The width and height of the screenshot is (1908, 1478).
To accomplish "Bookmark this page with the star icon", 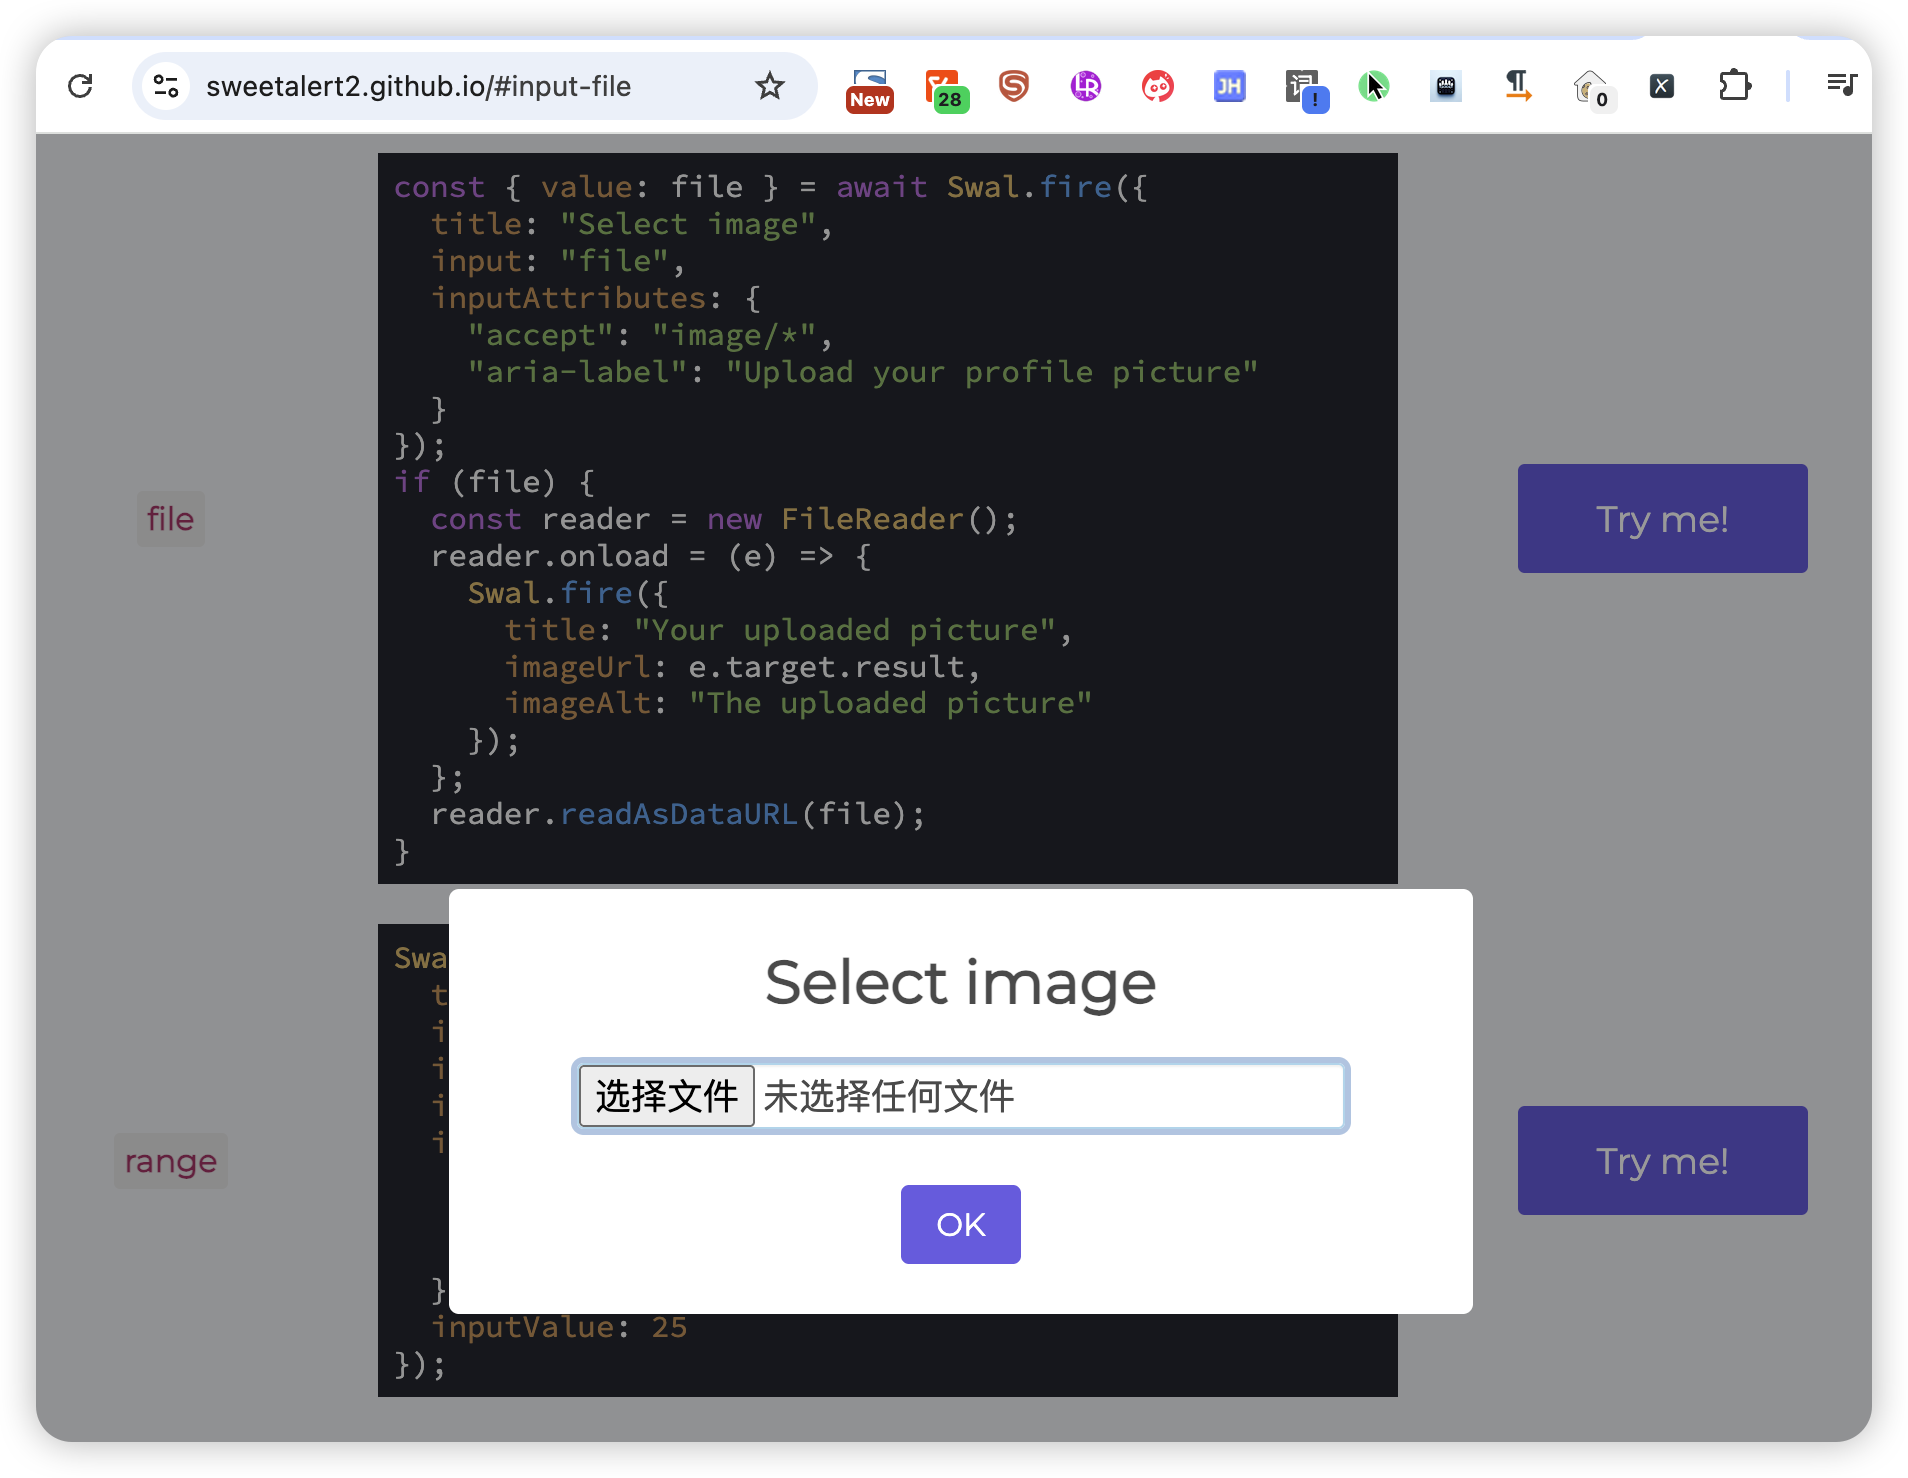I will [769, 86].
